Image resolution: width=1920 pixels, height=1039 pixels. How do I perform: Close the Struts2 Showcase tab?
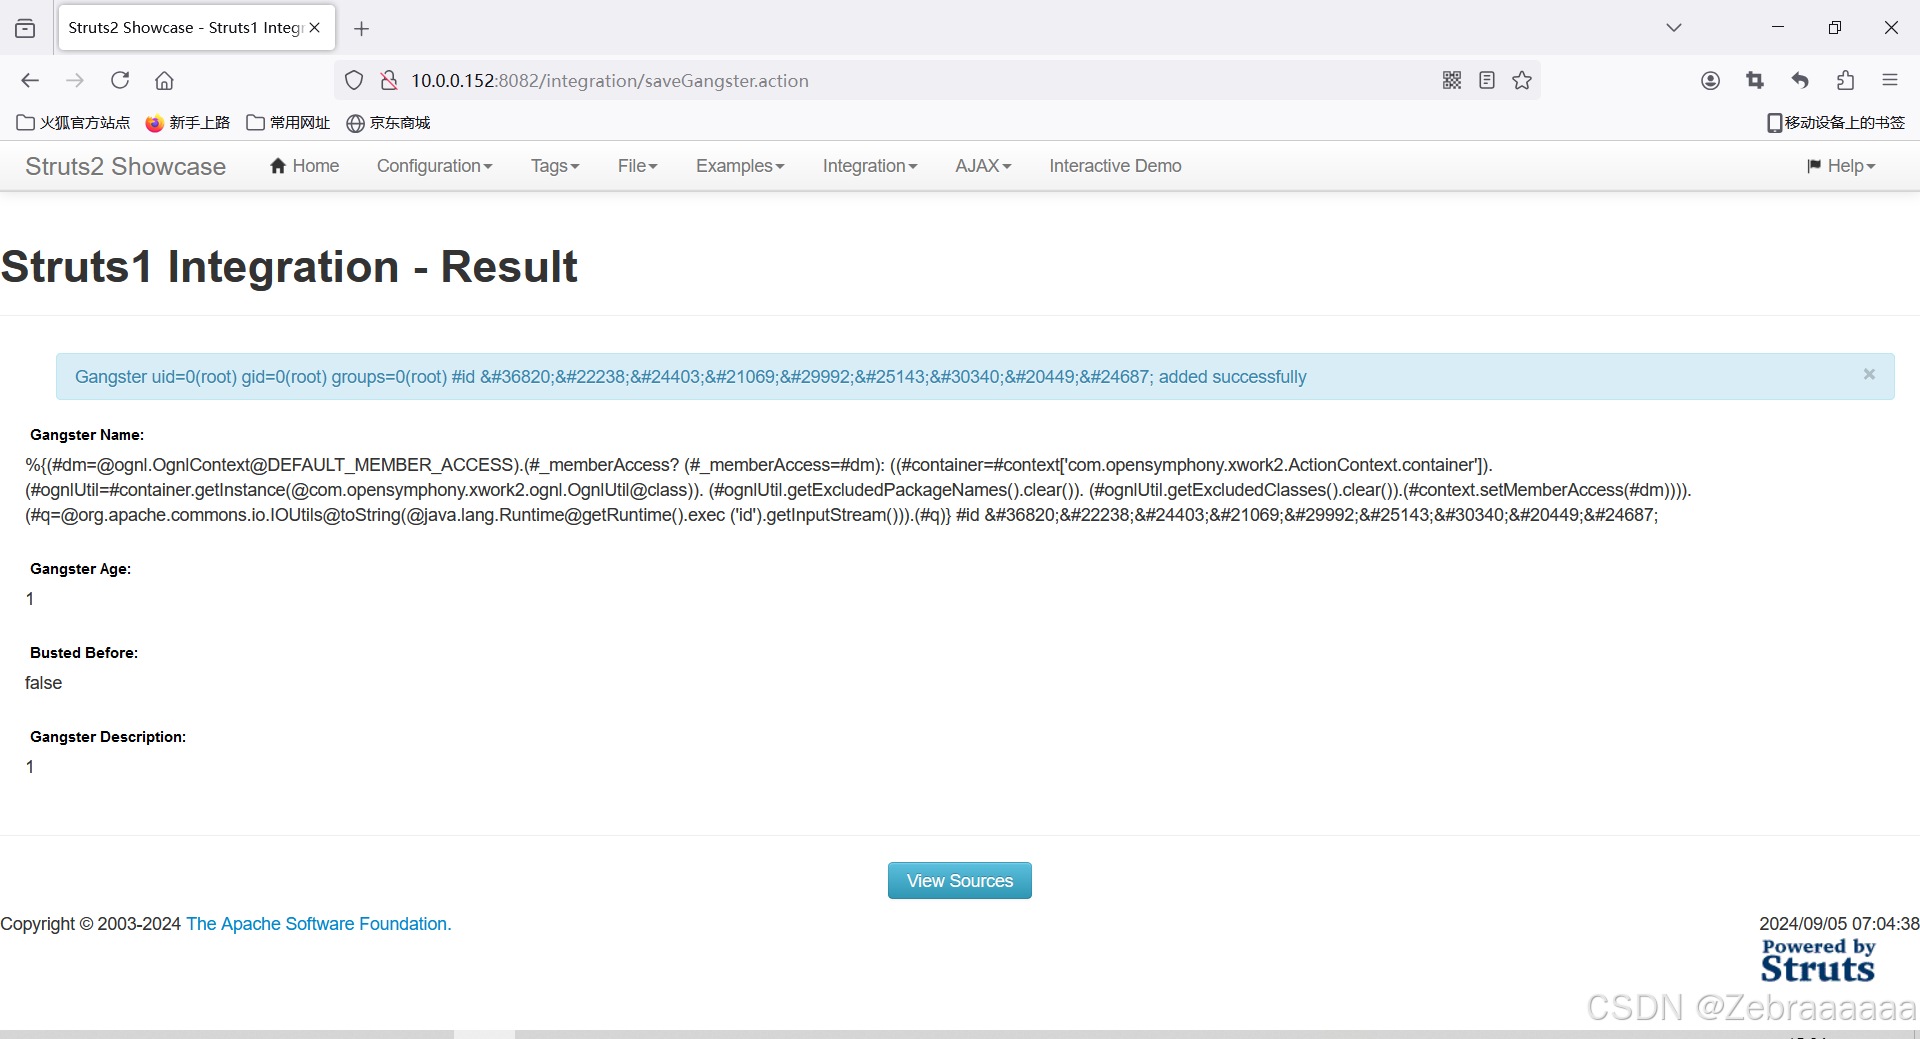(315, 28)
